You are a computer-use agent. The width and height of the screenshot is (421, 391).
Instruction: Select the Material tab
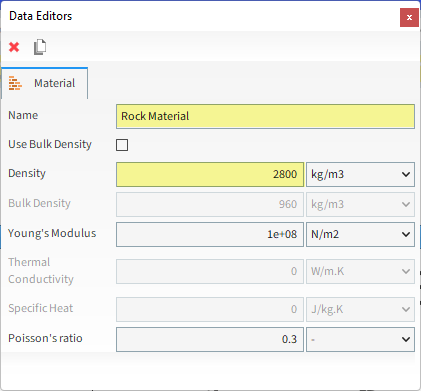click(x=45, y=83)
